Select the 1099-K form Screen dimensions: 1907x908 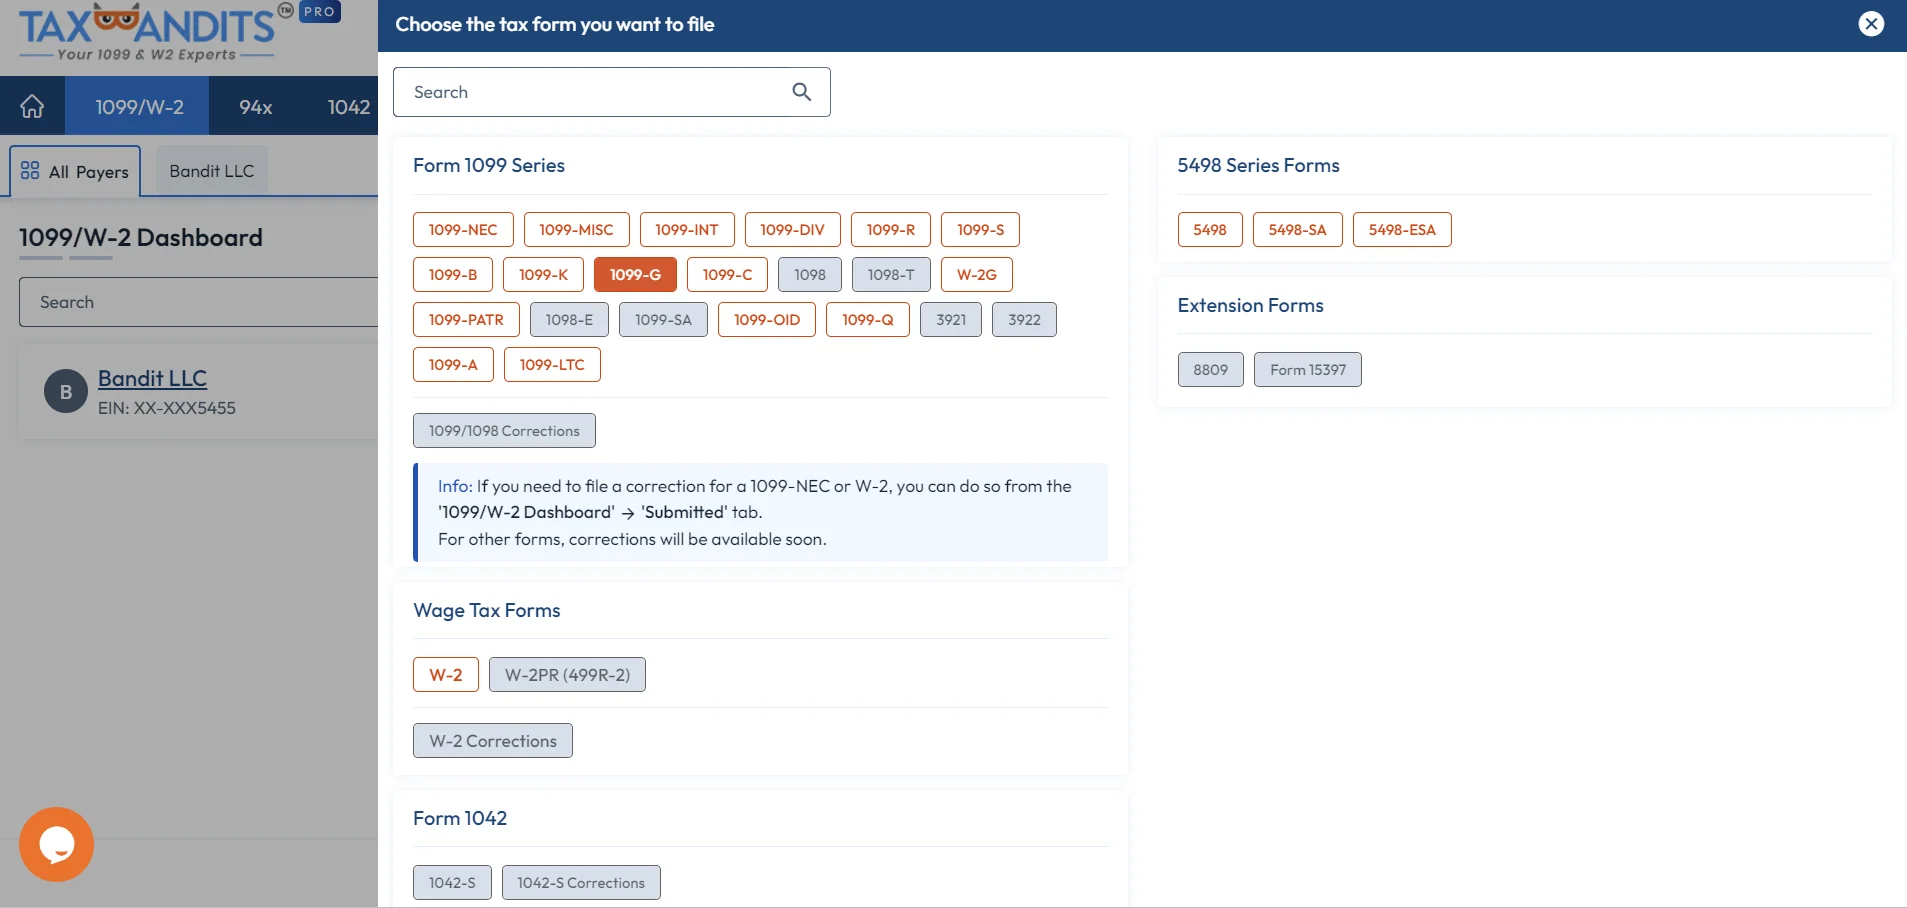pyautogui.click(x=544, y=274)
